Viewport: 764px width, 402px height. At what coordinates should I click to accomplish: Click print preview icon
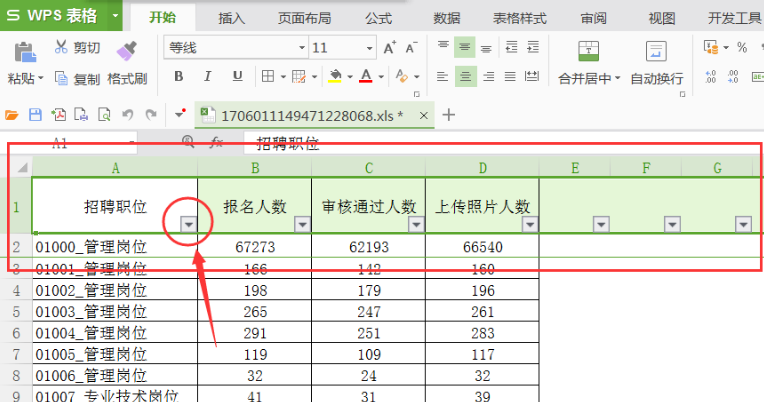(104, 115)
